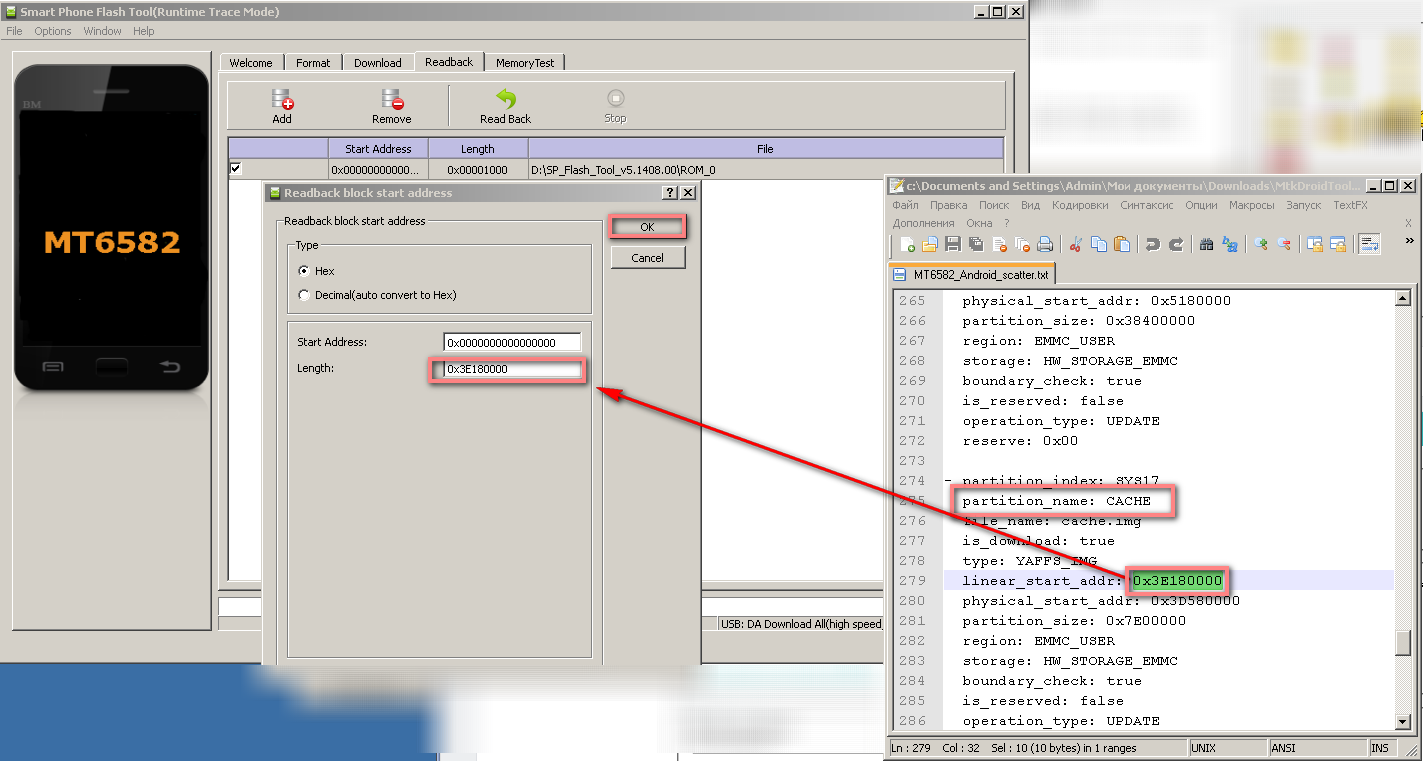Select the Hex radio button

[x=304, y=271]
